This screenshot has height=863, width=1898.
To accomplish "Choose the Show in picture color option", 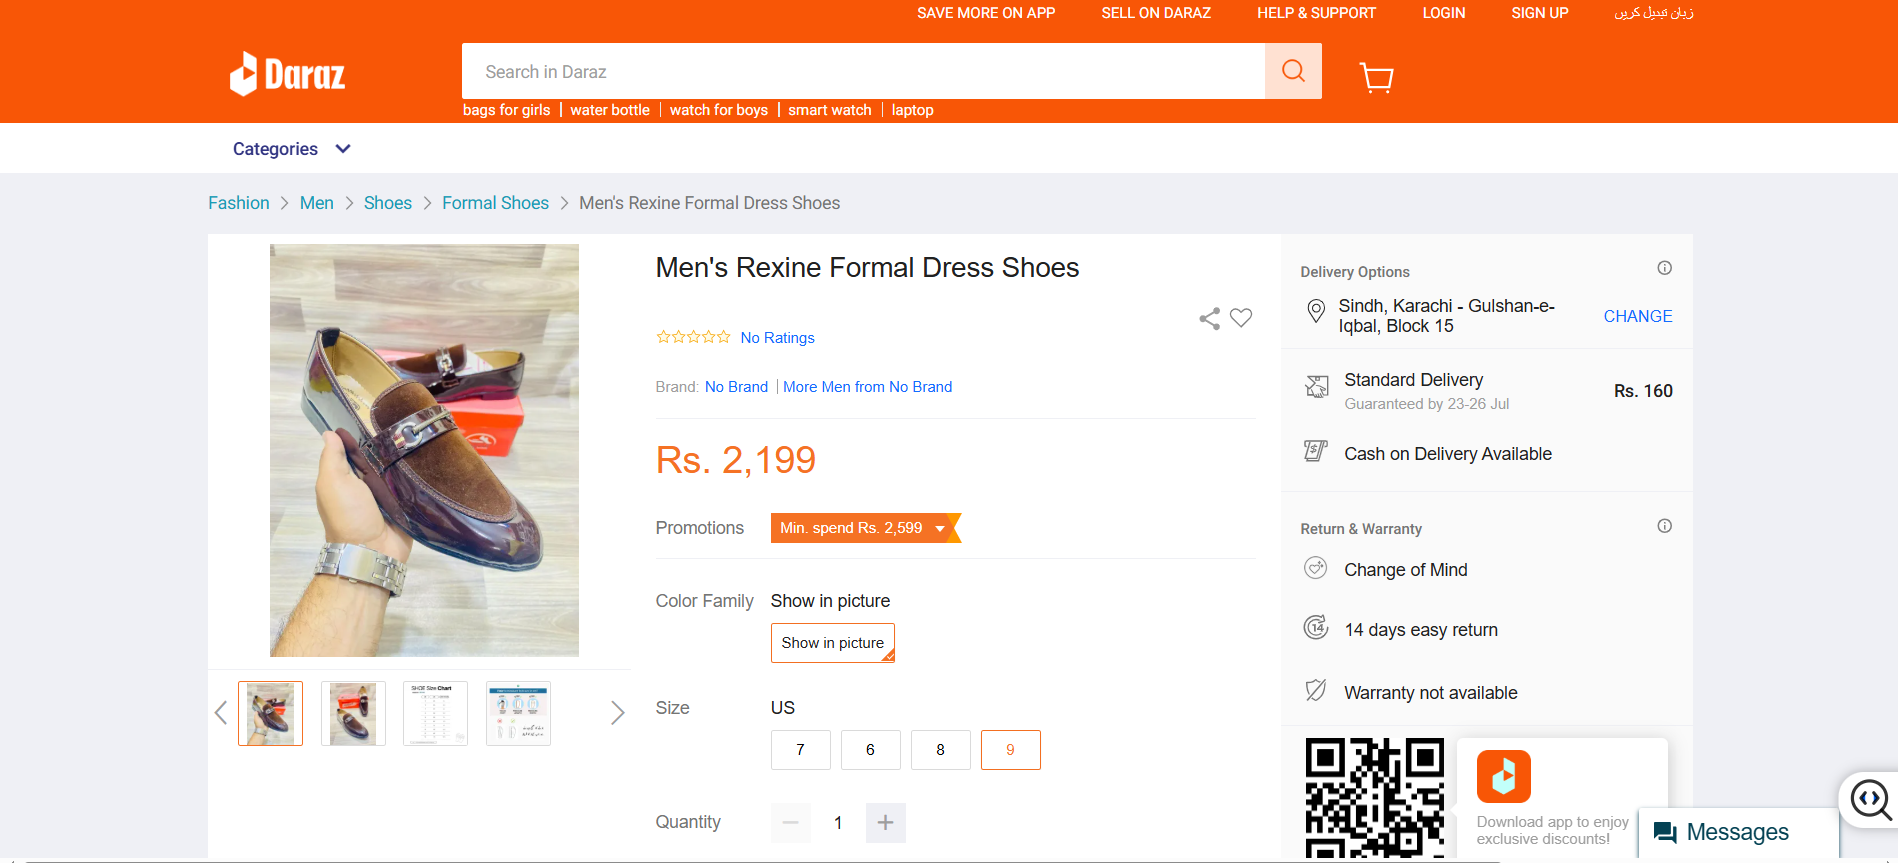I will pyautogui.click(x=832, y=643).
